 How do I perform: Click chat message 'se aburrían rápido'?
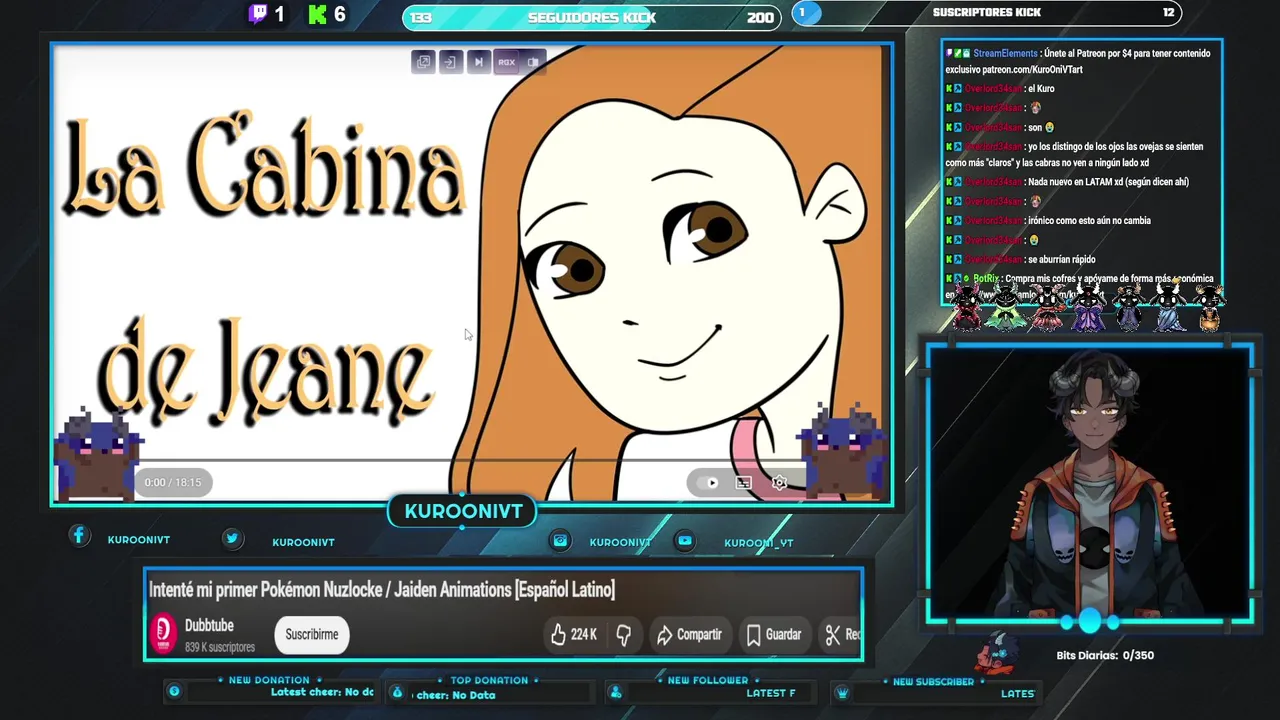point(1020,260)
